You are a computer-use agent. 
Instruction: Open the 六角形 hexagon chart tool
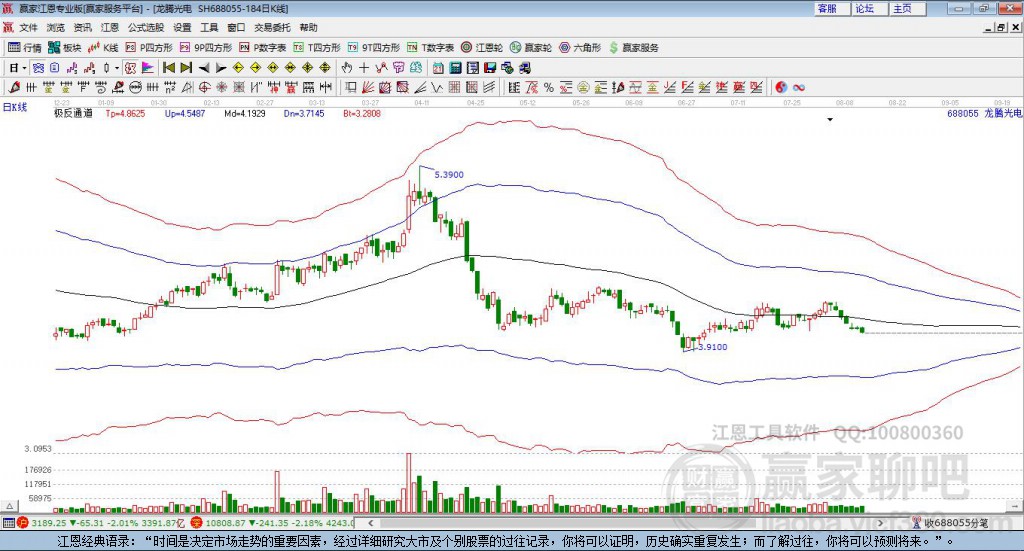(580, 48)
